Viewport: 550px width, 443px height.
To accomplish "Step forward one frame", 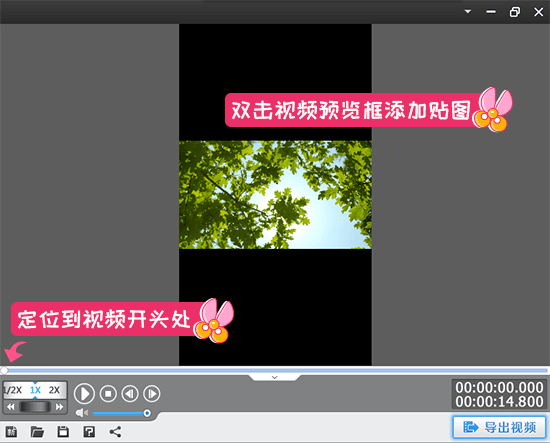I will [152, 394].
